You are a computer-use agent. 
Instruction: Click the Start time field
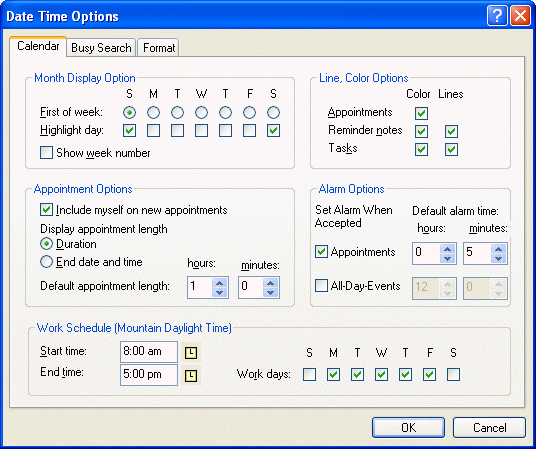(x=149, y=352)
